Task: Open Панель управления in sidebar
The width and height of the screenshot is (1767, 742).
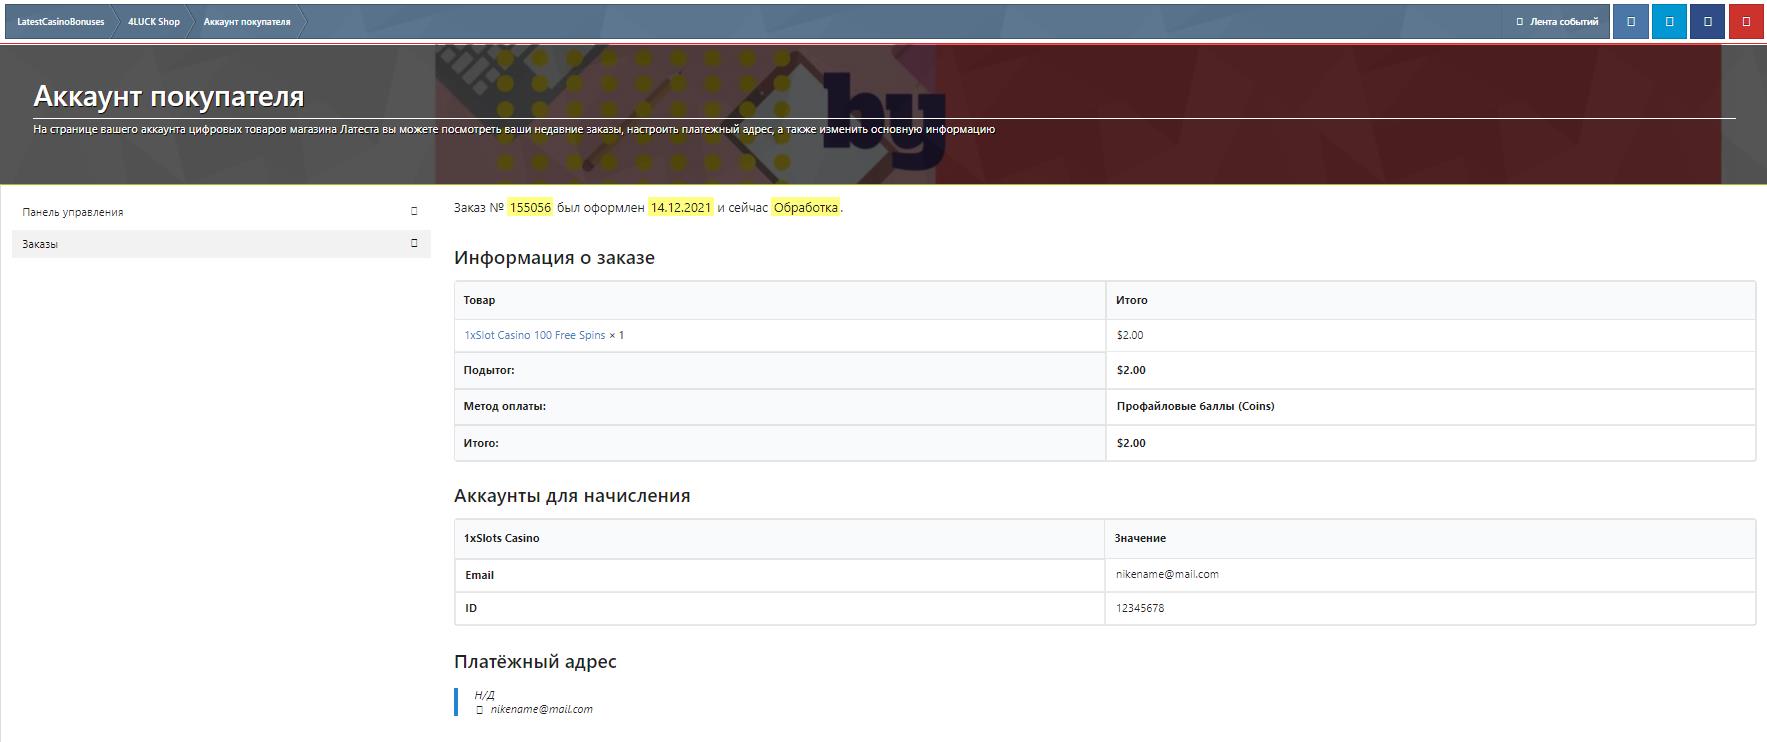Action: (x=73, y=212)
